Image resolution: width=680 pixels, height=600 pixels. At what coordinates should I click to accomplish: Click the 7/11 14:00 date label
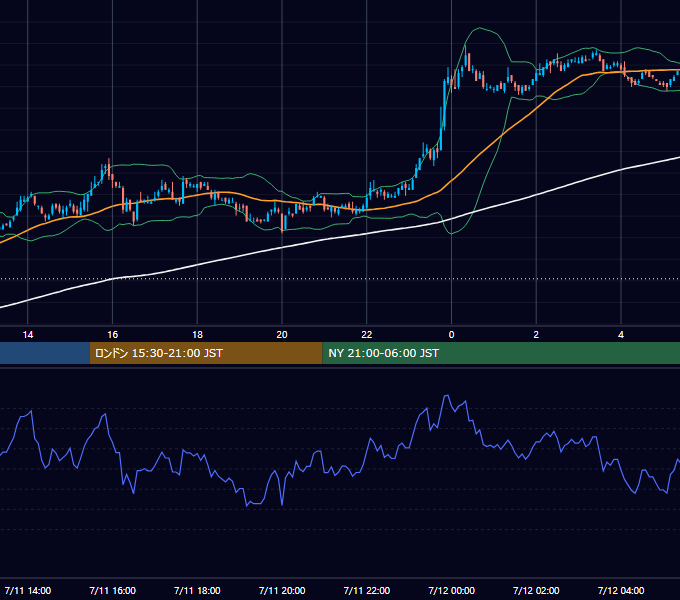point(28,590)
